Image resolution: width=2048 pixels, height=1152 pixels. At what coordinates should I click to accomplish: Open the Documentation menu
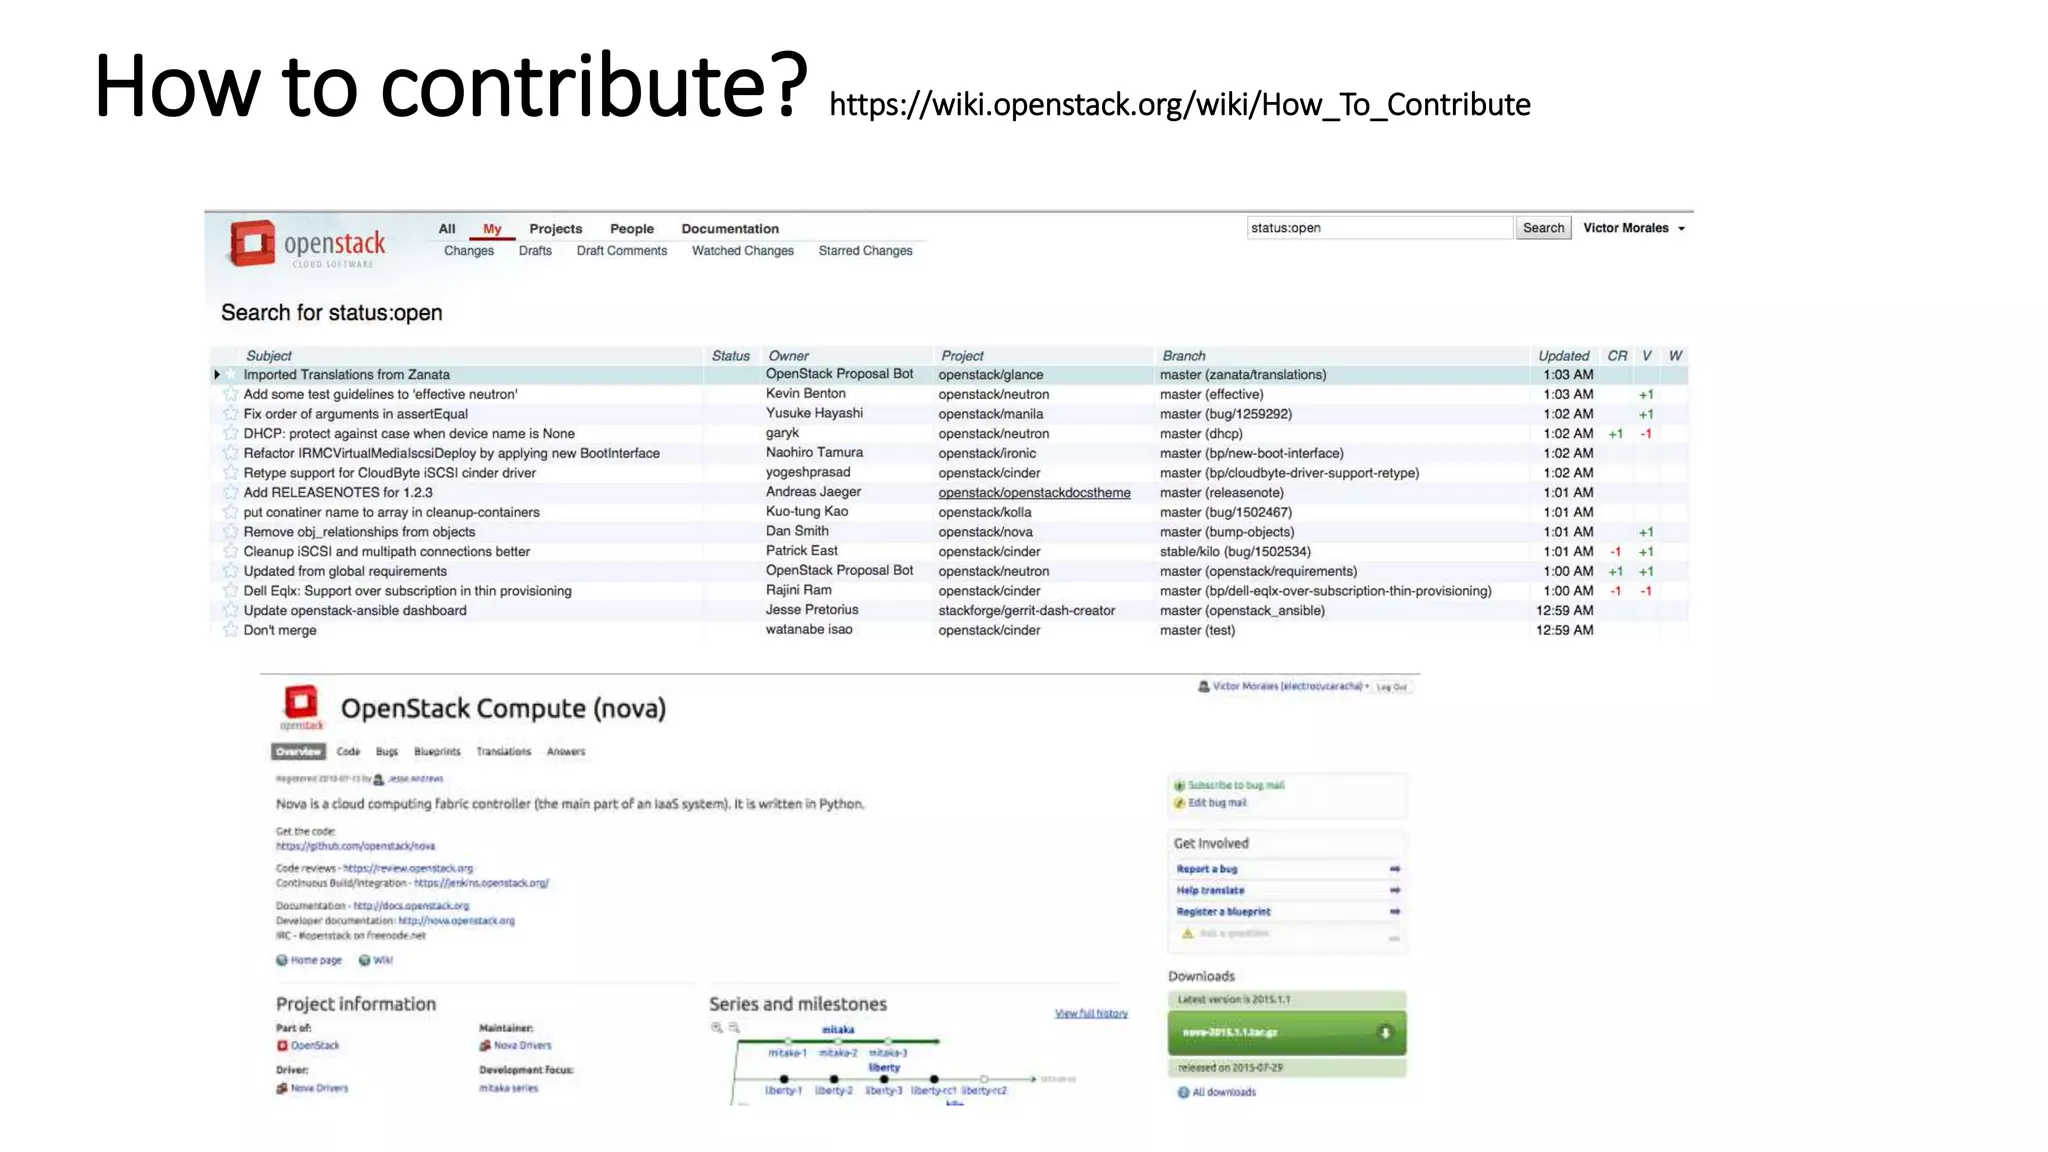(730, 229)
